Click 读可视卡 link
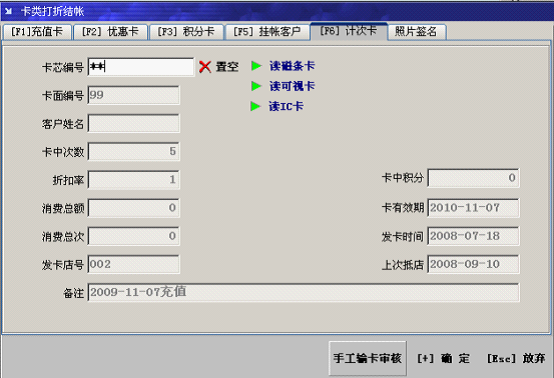This screenshot has width=554, height=378. point(292,86)
